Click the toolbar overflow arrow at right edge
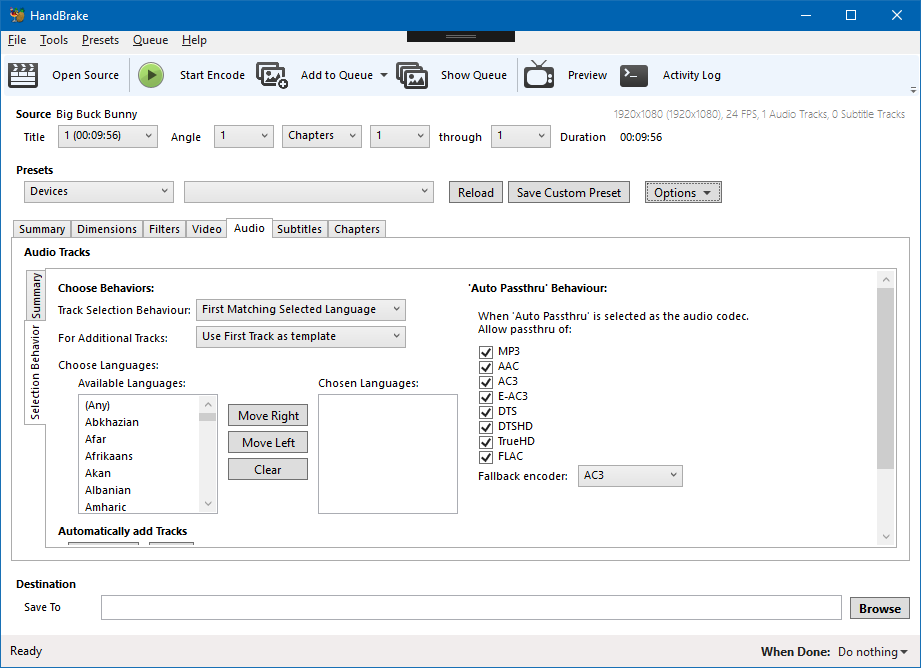This screenshot has width=921, height=668. pyautogui.click(x=913, y=90)
